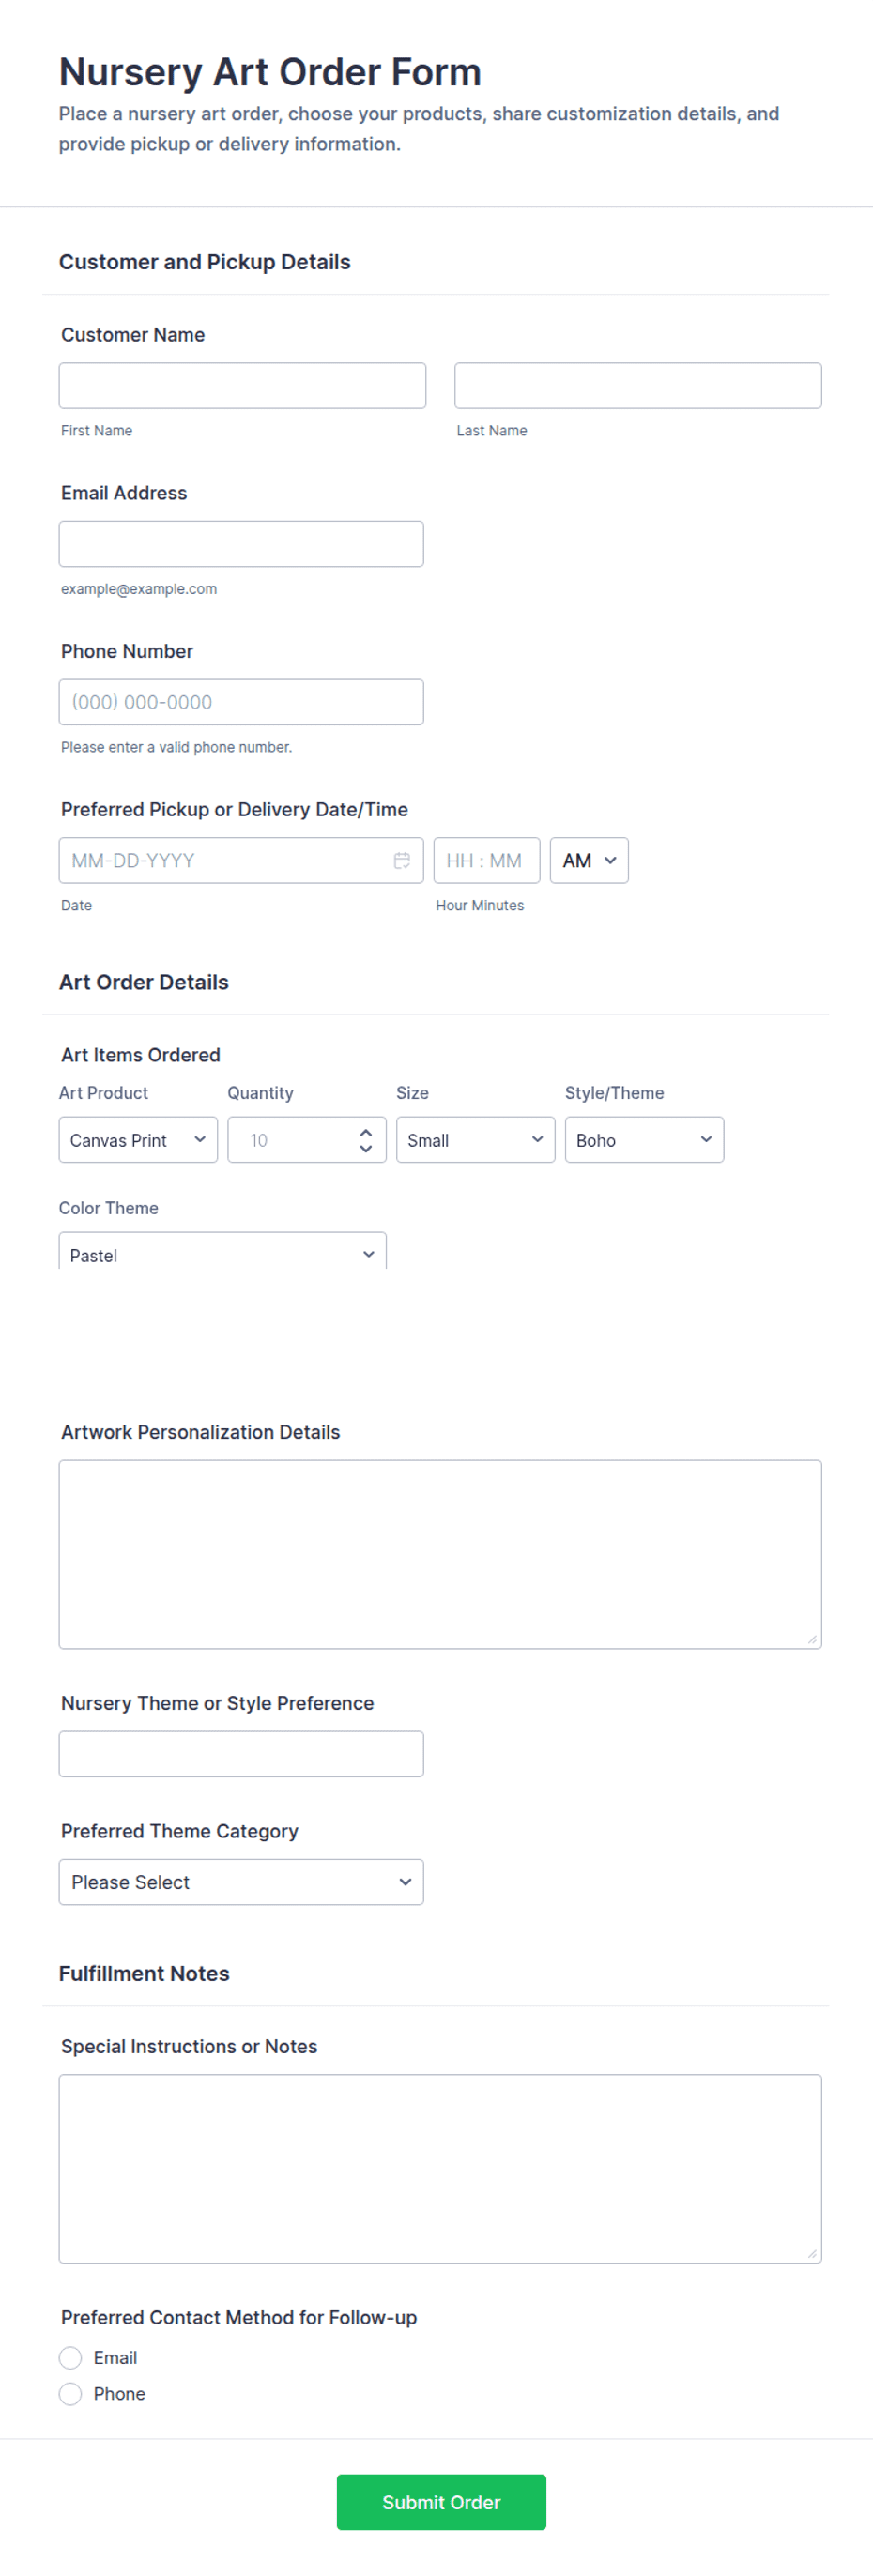Focus the First Name input field
The image size is (873, 2576).
pyautogui.click(x=242, y=385)
